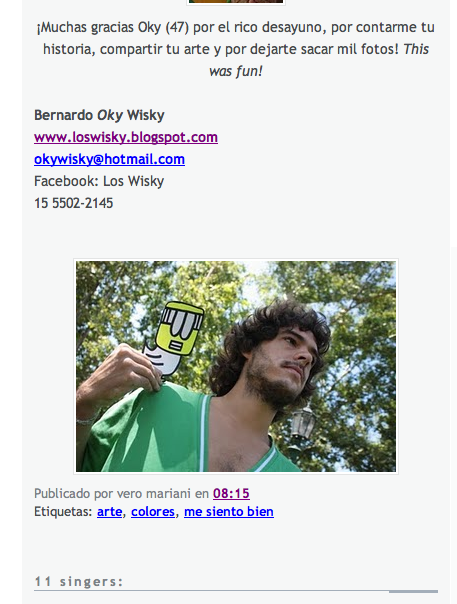Click the 11 singers comments heading
Screen dimensions: 457x604
coord(79,581)
